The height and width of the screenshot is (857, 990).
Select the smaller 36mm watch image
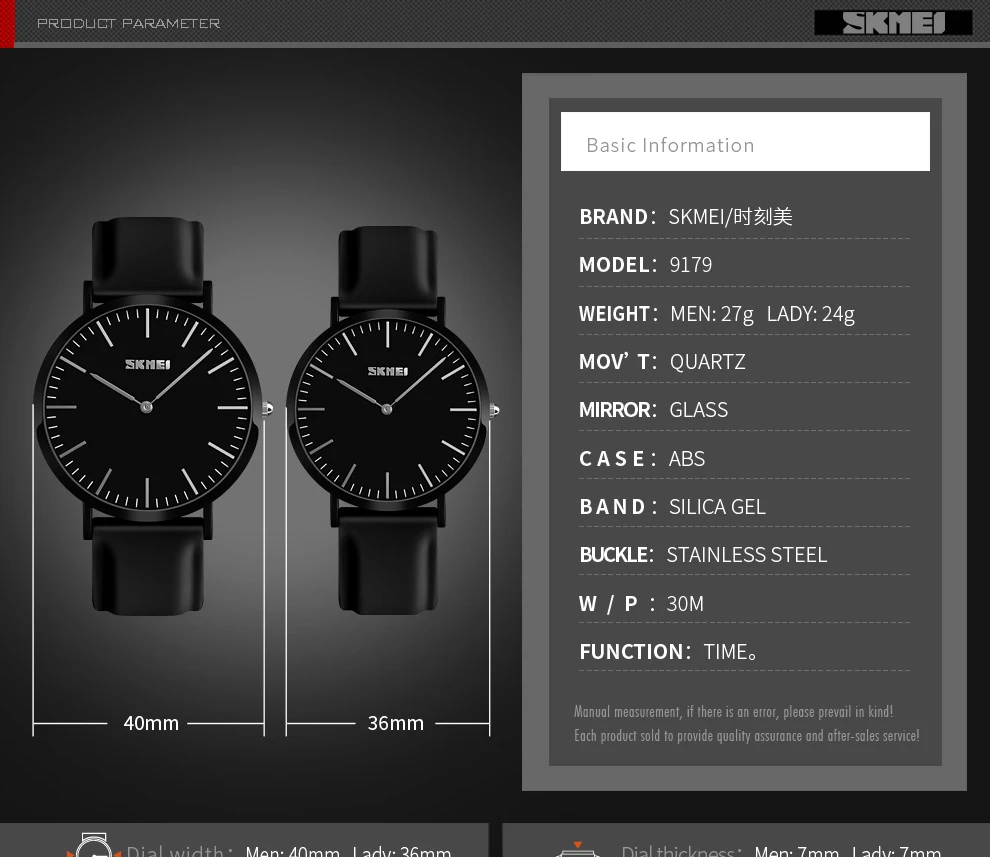[x=391, y=420]
